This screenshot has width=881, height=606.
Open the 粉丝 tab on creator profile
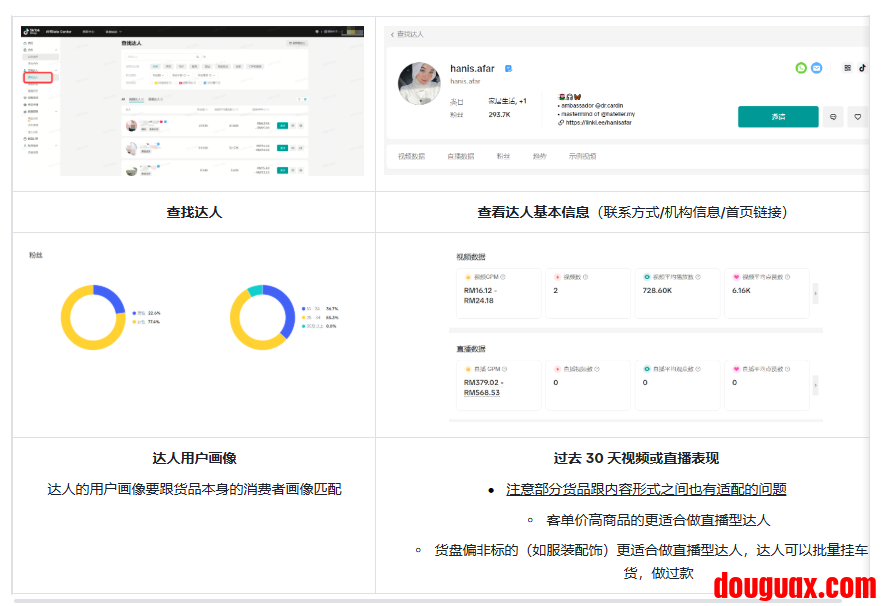503,156
